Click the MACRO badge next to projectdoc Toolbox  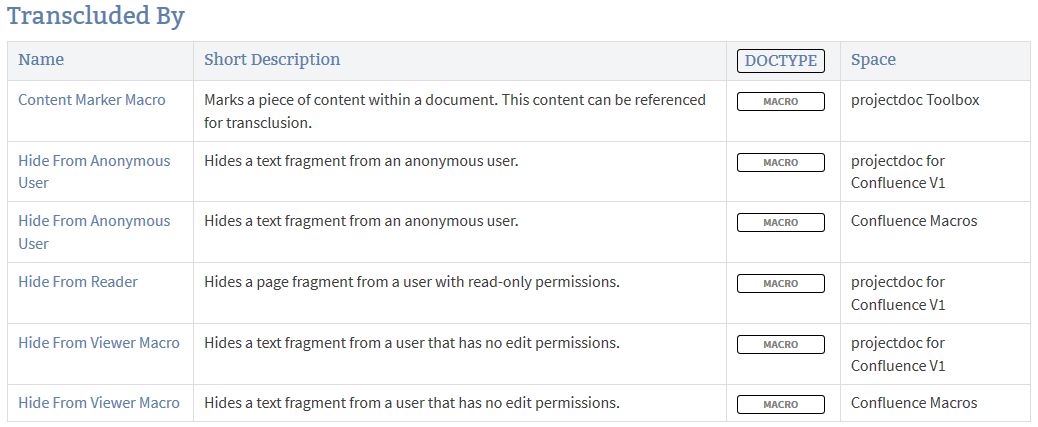781,101
